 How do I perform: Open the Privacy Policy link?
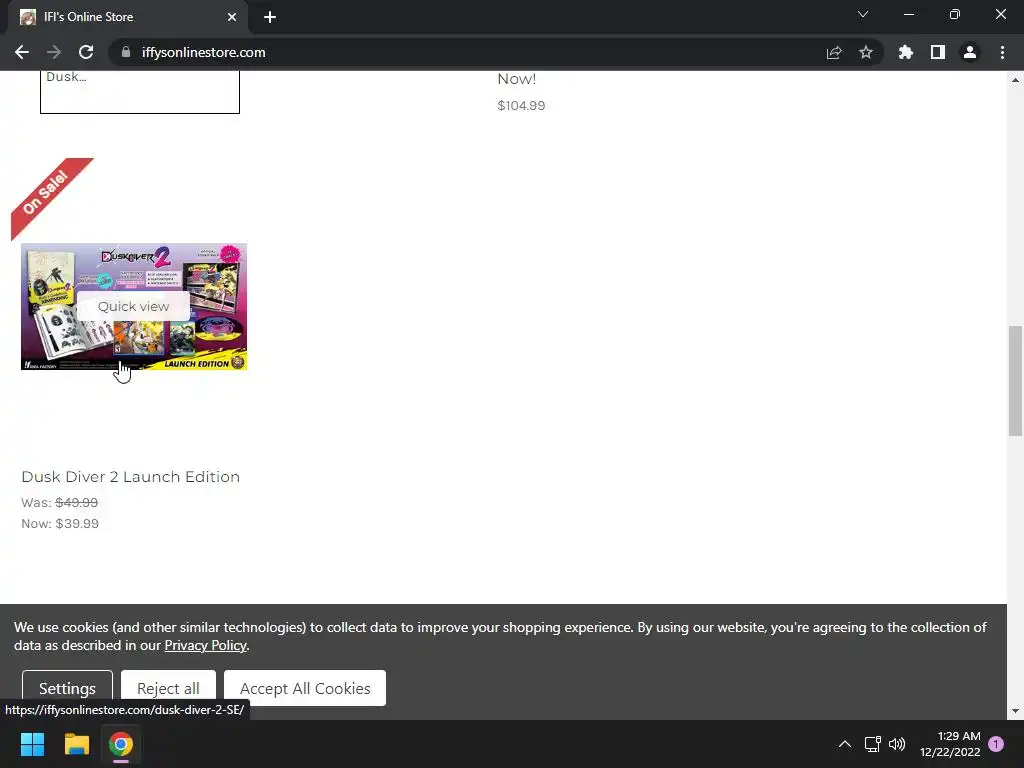click(x=205, y=645)
